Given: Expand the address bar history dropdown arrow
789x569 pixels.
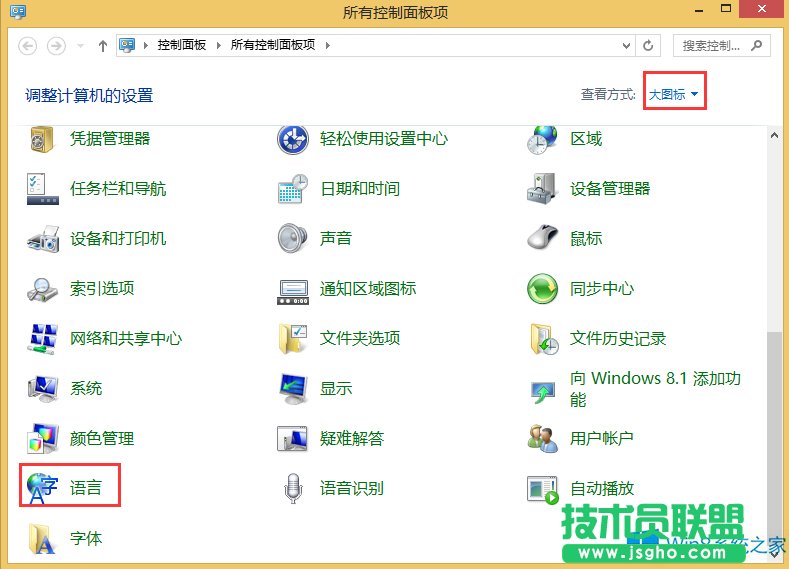Looking at the screenshot, I should point(626,46).
